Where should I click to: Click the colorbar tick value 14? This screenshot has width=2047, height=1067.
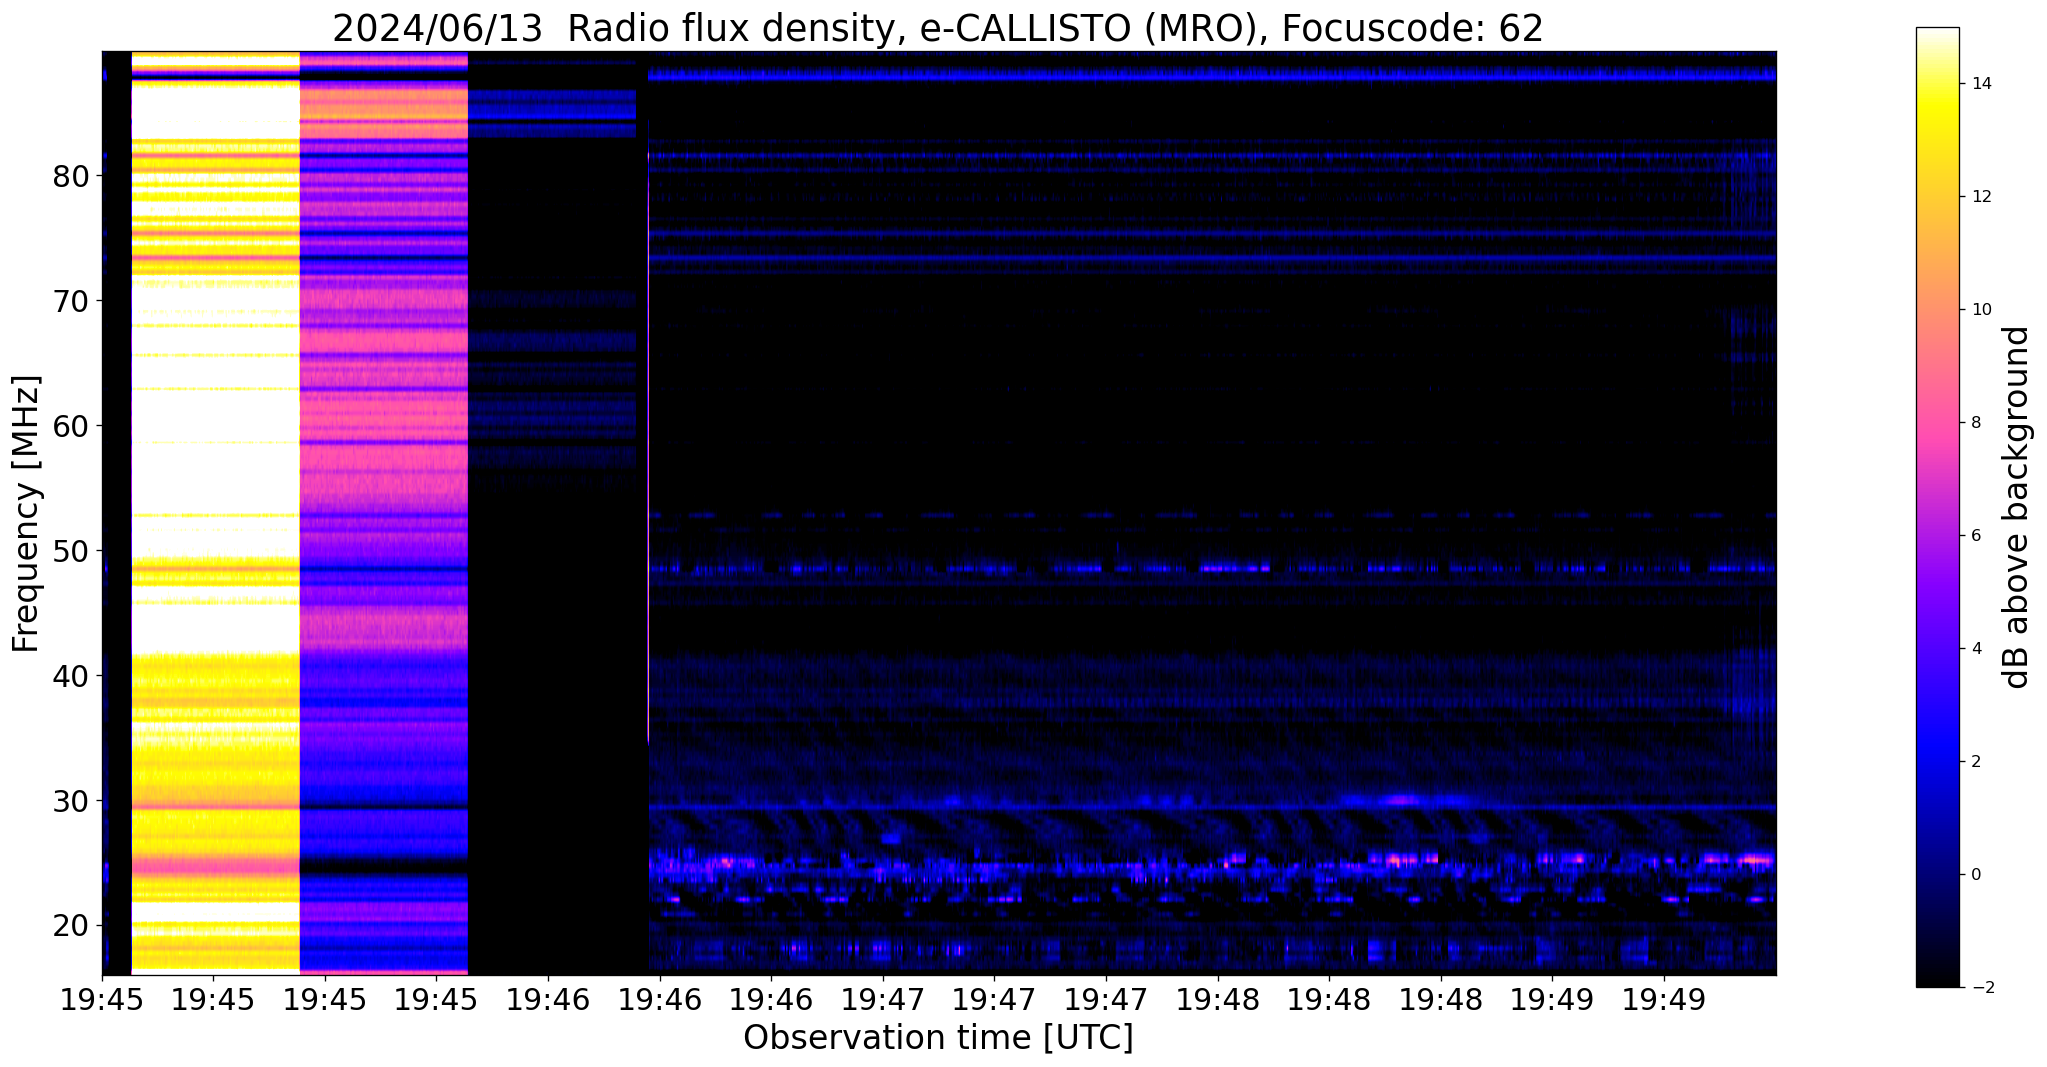(1980, 84)
